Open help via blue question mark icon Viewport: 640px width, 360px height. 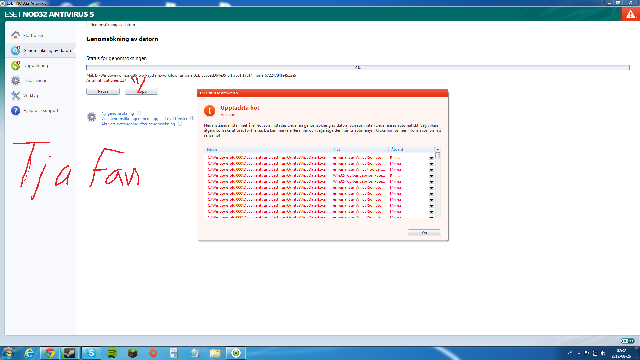pyautogui.click(x=16, y=111)
